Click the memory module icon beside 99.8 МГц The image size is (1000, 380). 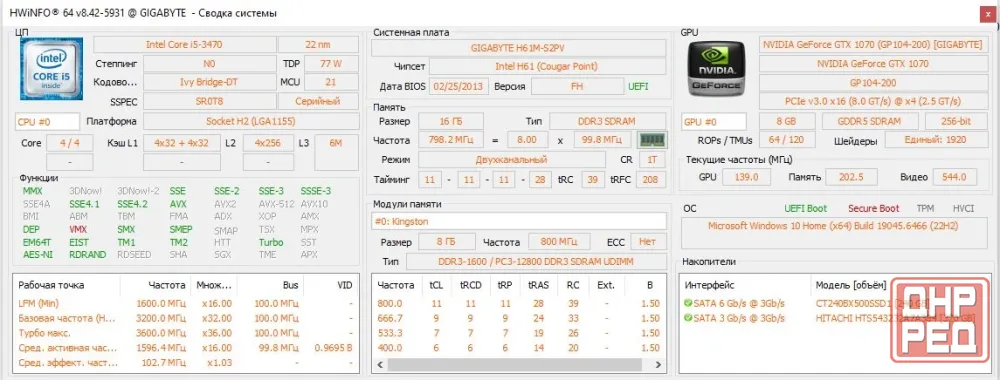[x=652, y=140]
